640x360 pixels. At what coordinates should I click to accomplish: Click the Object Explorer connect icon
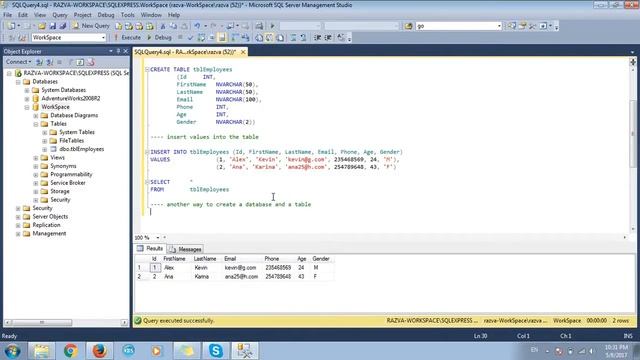click(x=40, y=62)
